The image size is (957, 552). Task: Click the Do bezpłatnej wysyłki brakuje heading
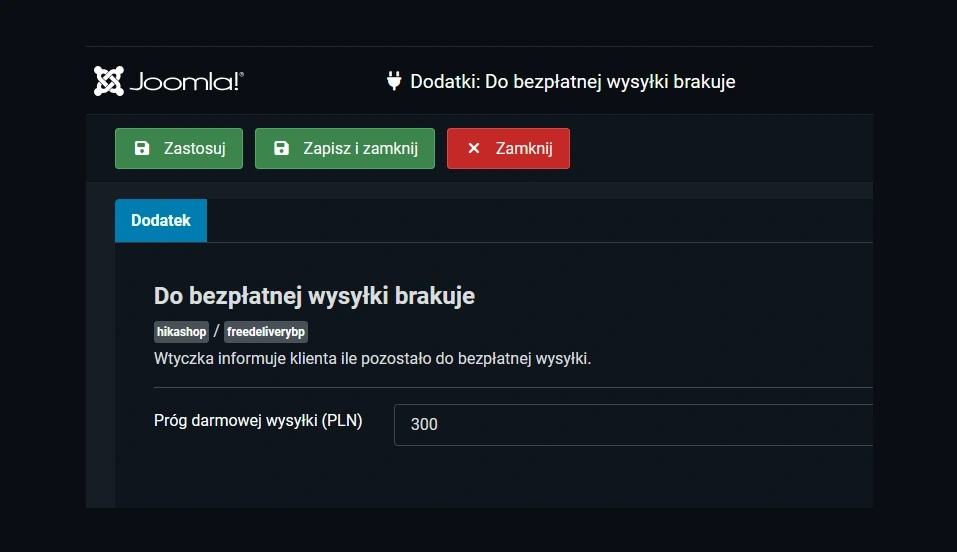[314, 296]
